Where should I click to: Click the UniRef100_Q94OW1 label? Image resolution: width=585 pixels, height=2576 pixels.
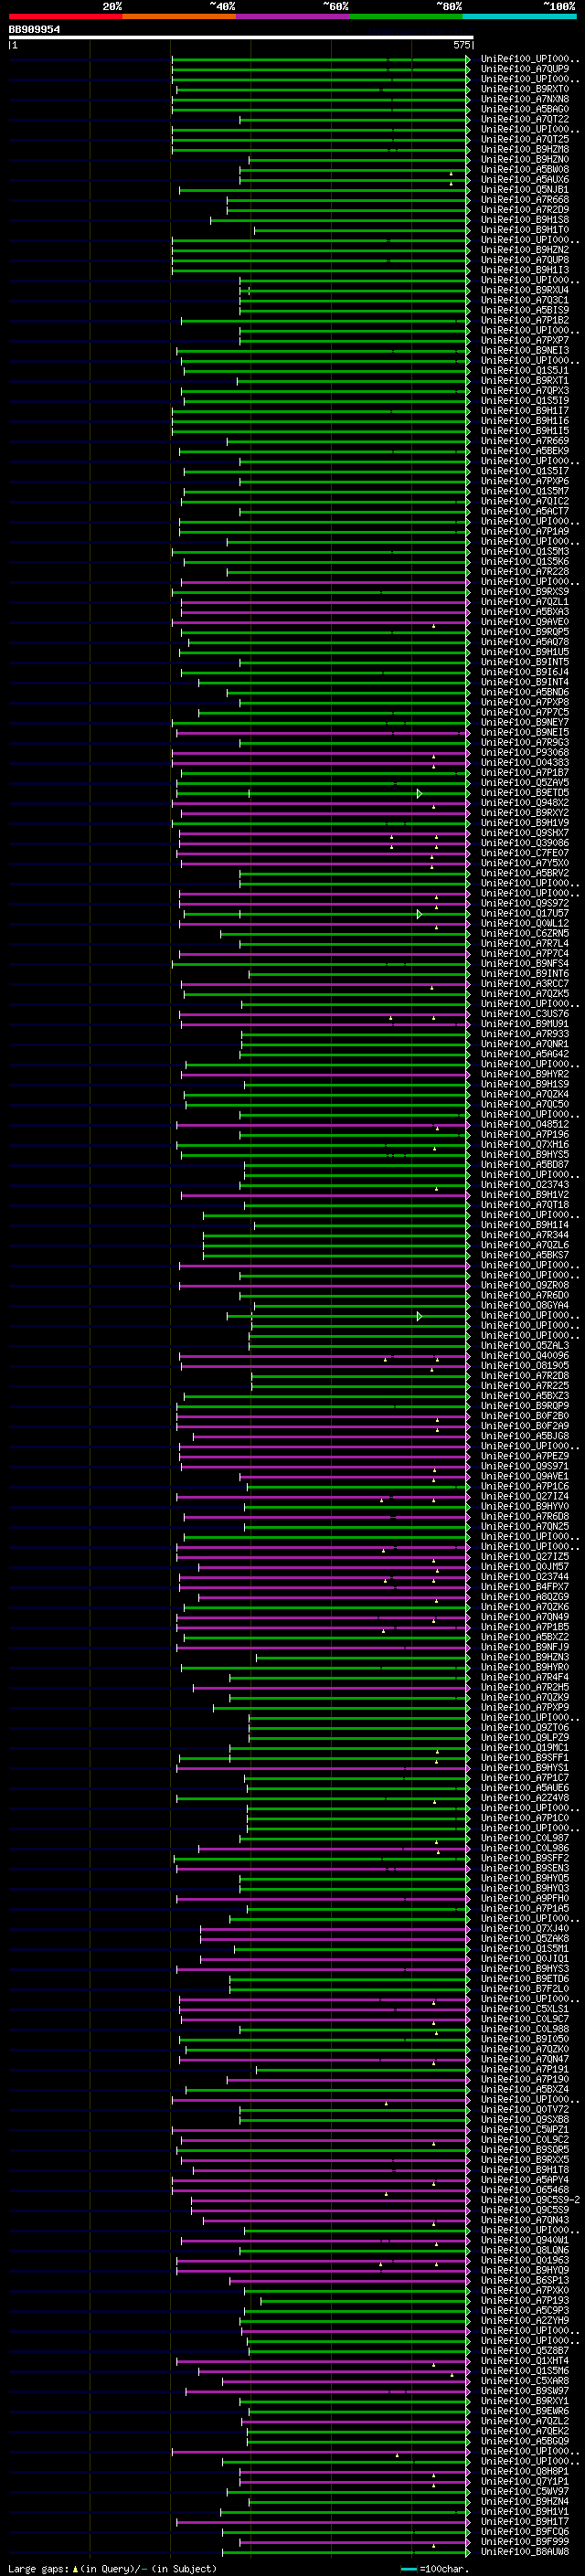pyautogui.click(x=525, y=2240)
